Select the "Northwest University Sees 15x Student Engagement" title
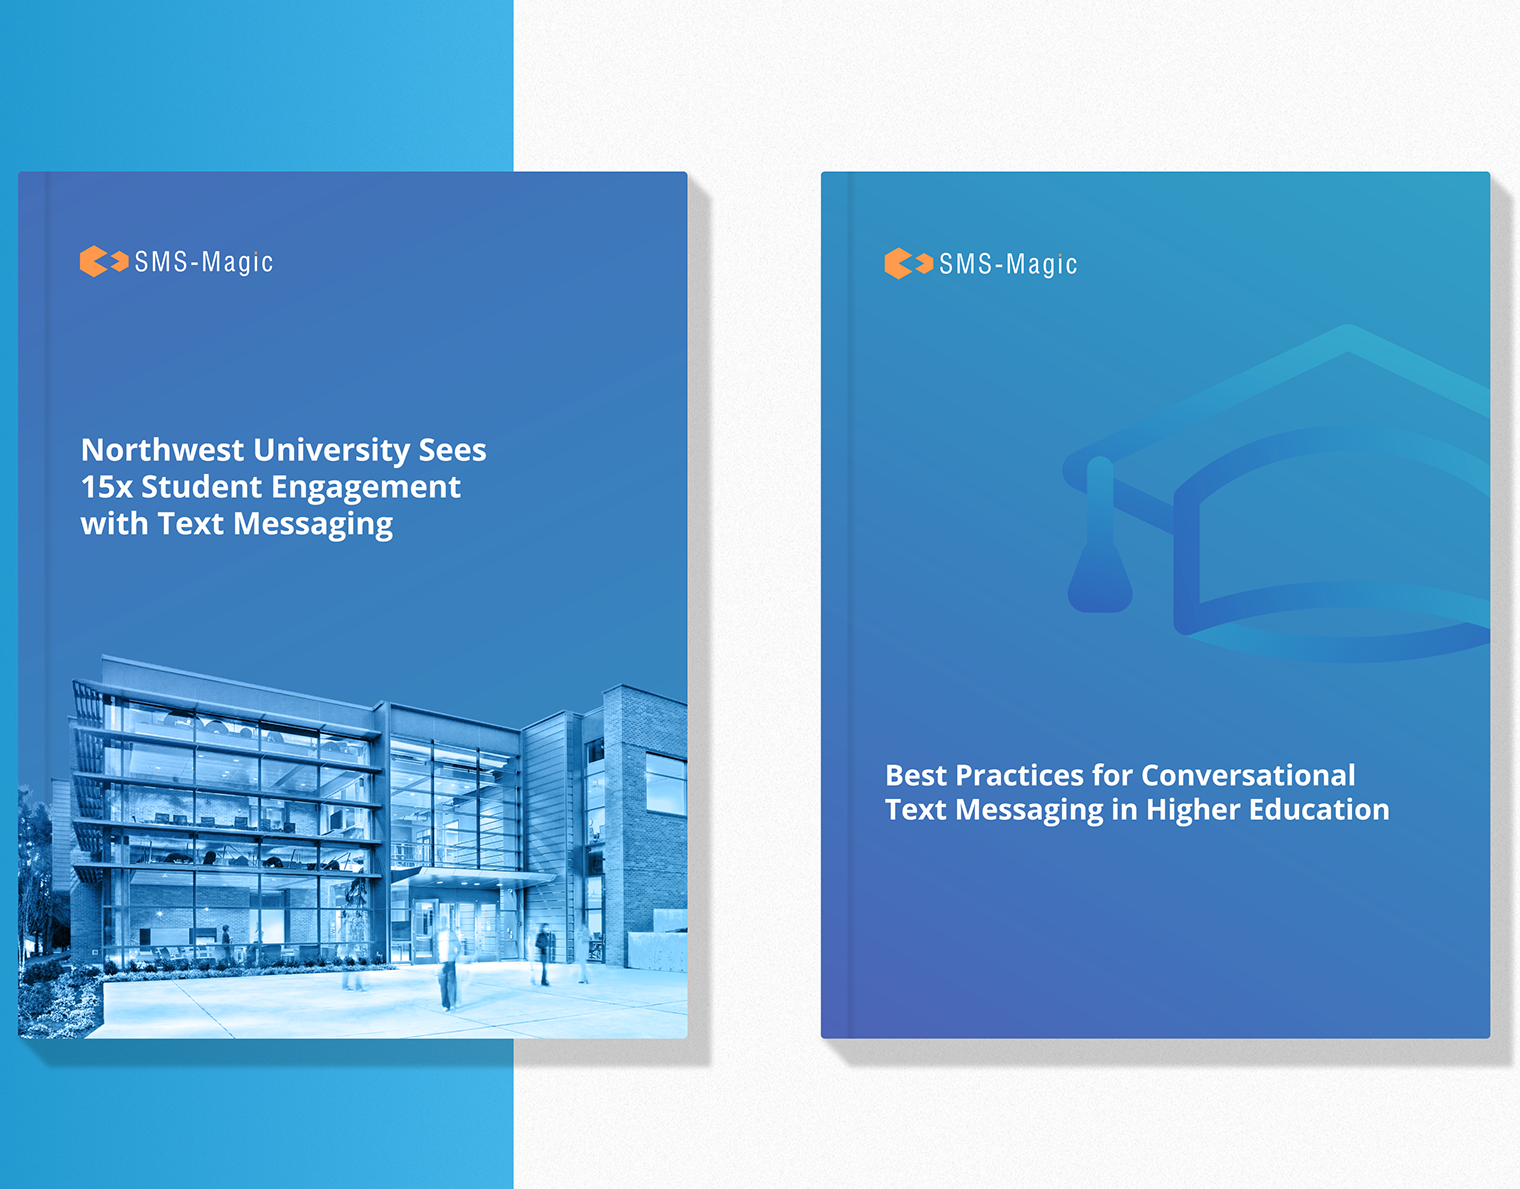 pyautogui.click(x=283, y=487)
